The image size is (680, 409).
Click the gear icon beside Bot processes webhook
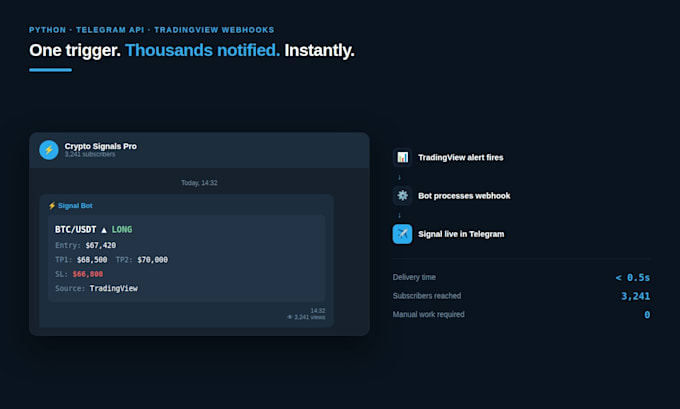coord(402,196)
